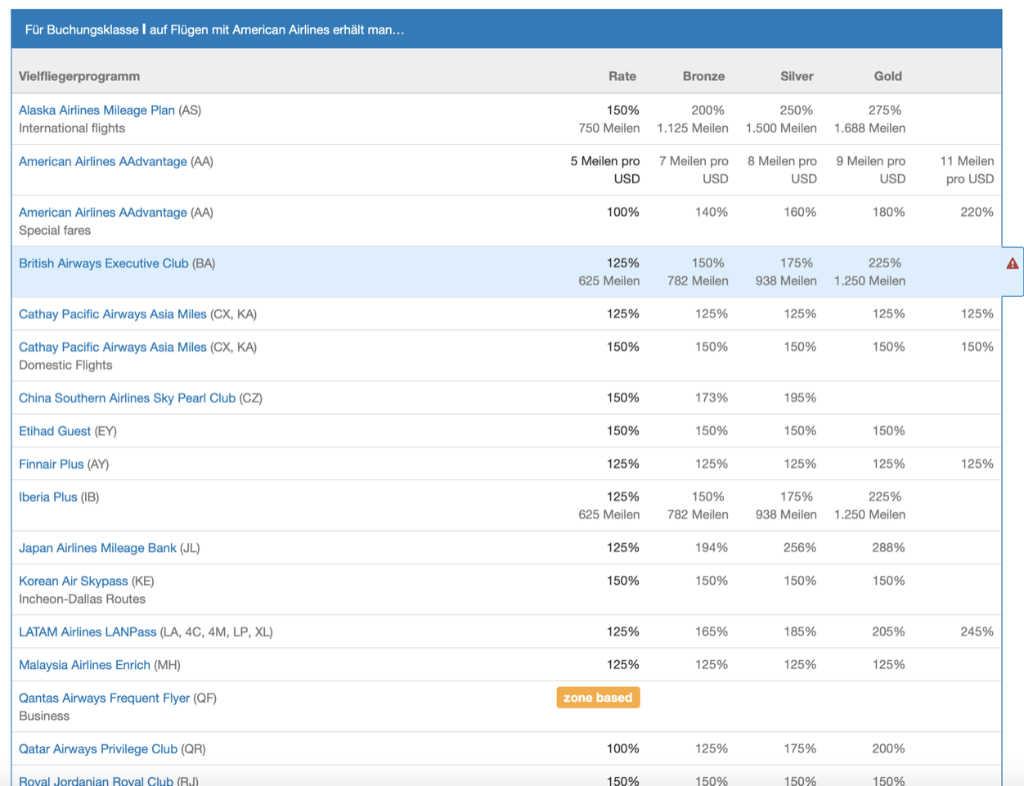Image resolution: width=1024 pixels, height=786 pixels.
Task: Click the "200%" Gold value for Qatar Airways
Action: click(x=889, y=749)
